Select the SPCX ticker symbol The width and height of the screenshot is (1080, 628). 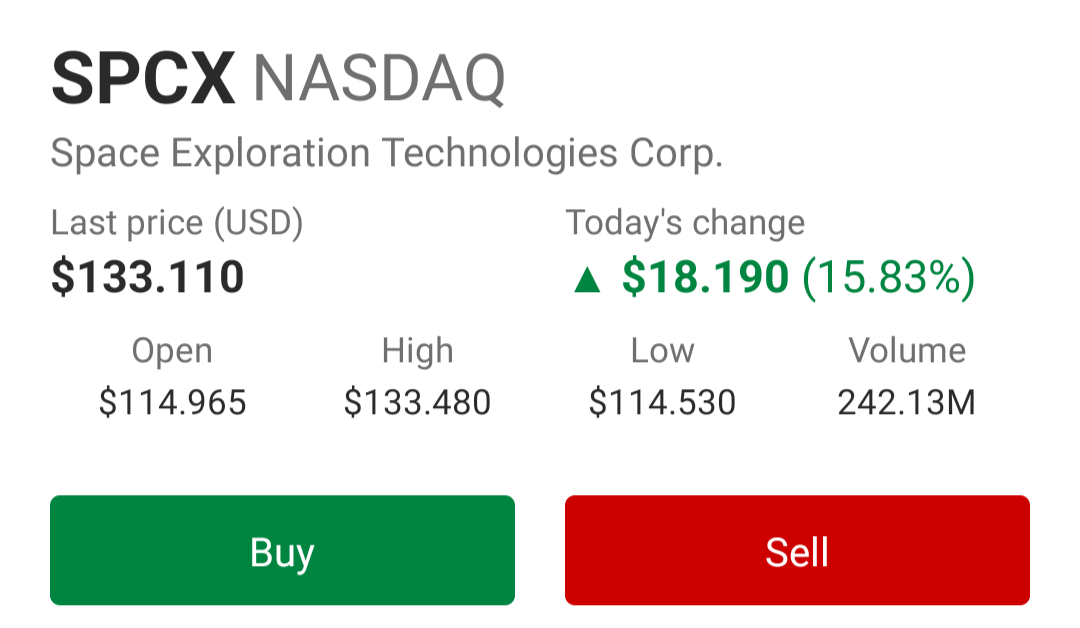[143, 78]
